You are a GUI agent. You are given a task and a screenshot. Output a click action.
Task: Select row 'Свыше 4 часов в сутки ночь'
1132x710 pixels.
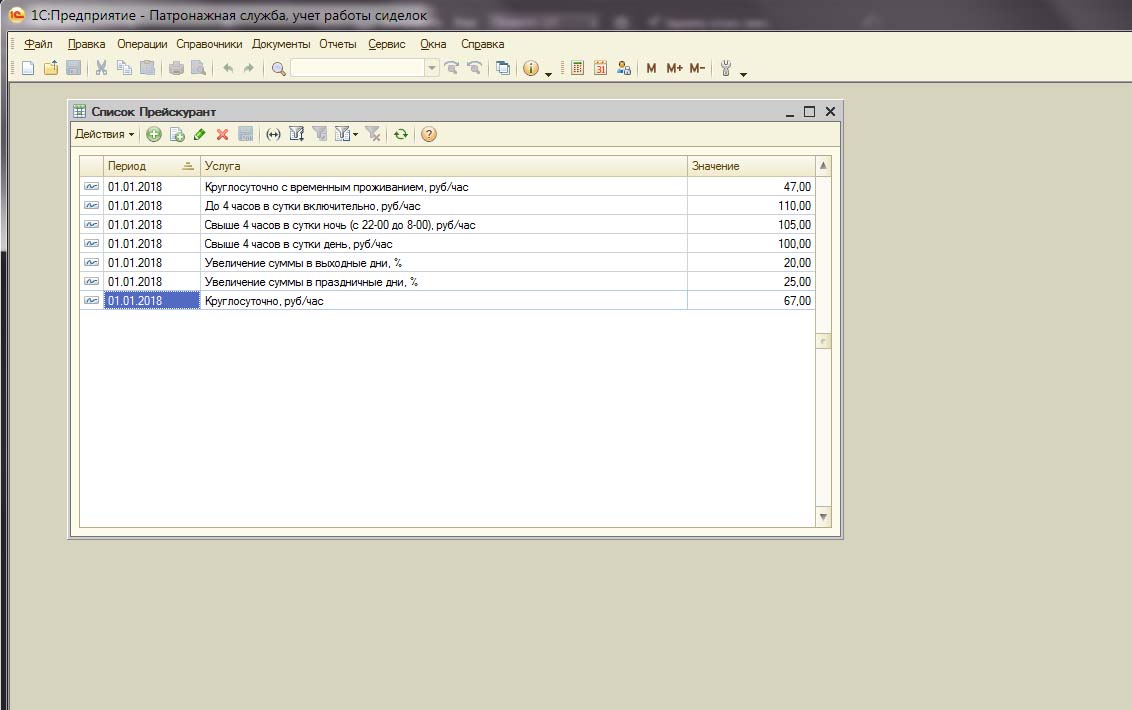[448, 225]
